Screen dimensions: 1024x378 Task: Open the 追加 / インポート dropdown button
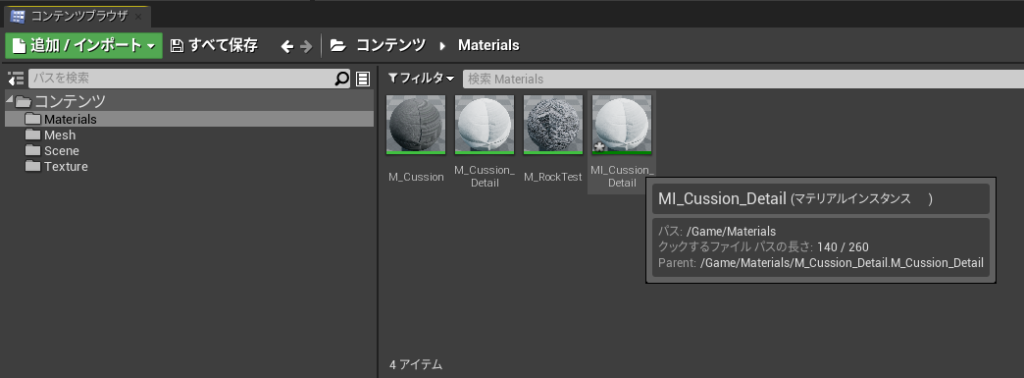click(x=84, y=45)
